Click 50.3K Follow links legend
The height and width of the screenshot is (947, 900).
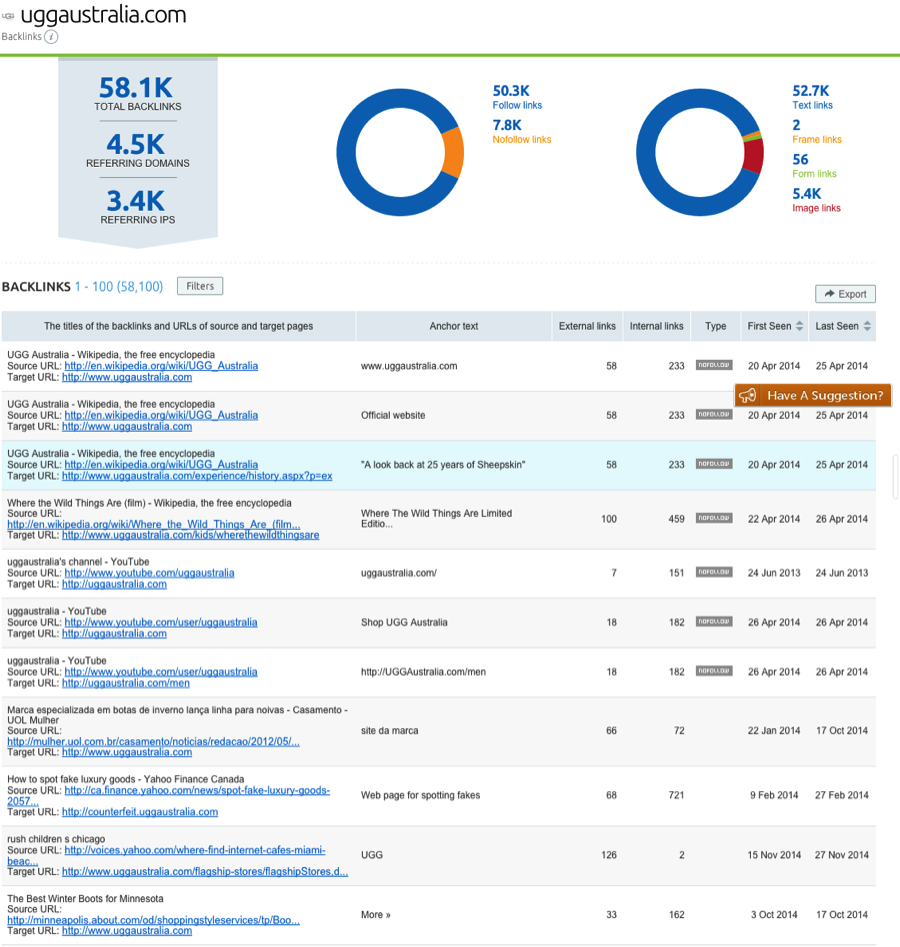tap(517, 97)
